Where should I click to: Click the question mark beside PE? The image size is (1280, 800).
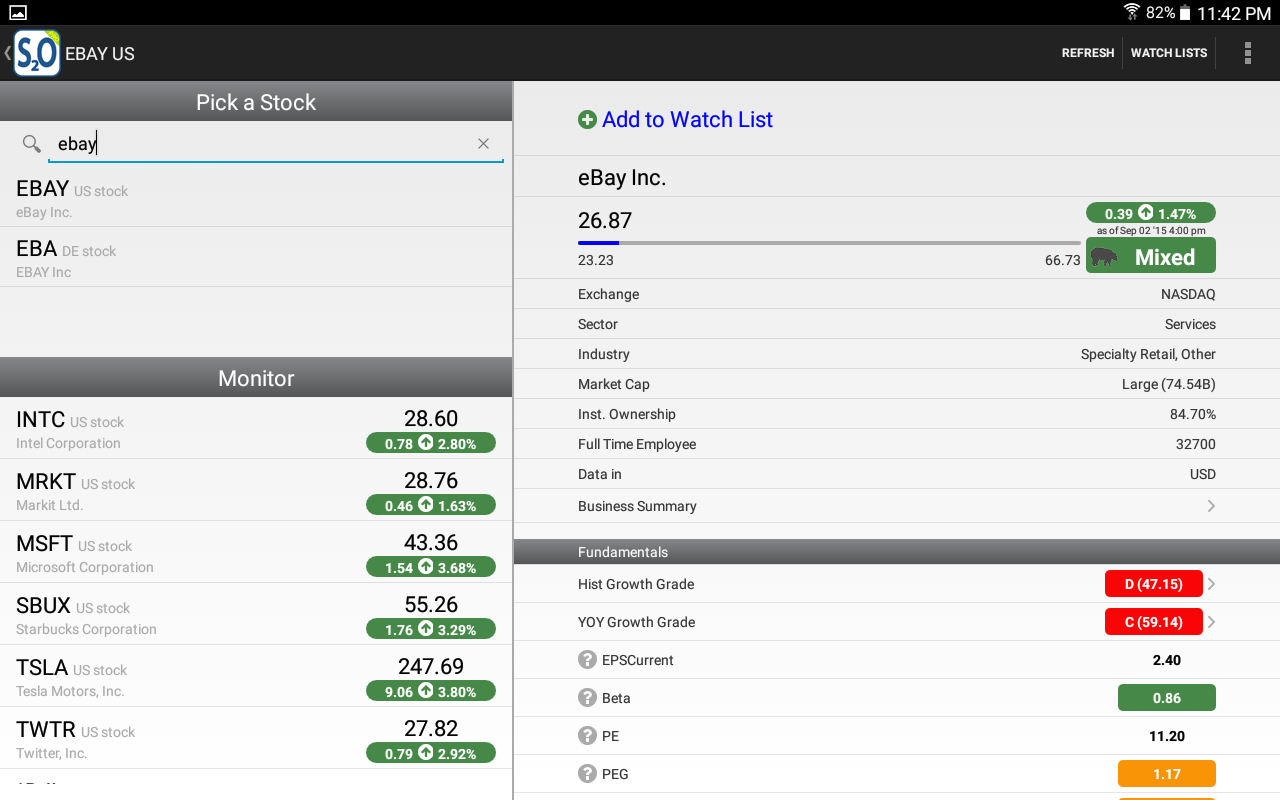[x=587, y=736]
